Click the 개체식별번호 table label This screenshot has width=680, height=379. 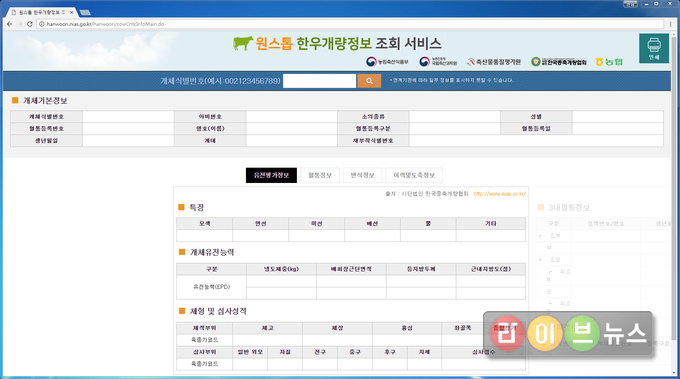46,117
